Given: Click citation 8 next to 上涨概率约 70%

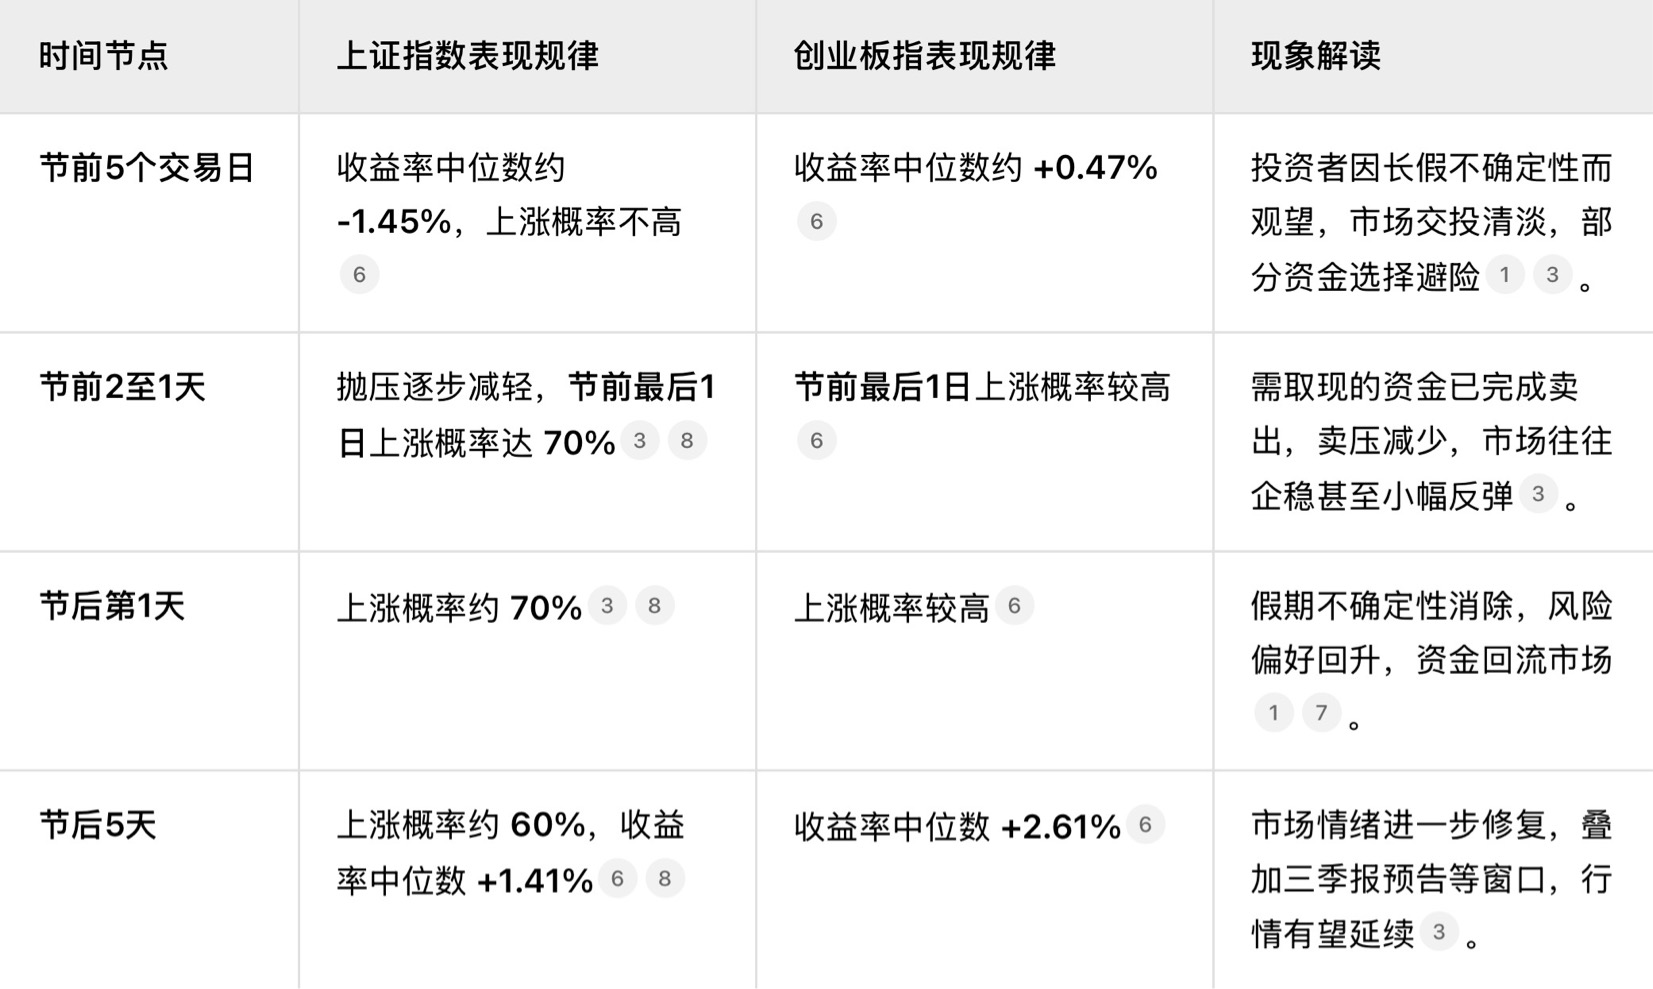Looking at the screenshot, I should click(x=654, y=605).
